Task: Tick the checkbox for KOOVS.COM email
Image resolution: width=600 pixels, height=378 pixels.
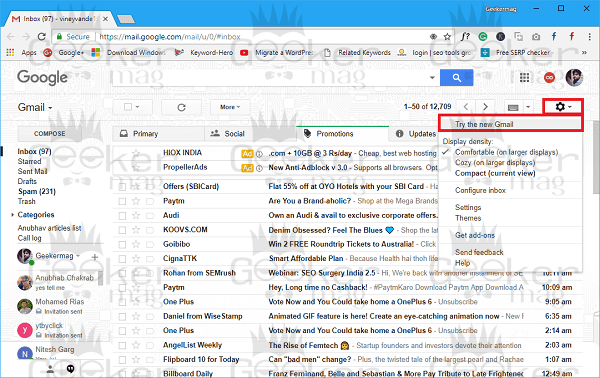Action: coord(122,230)
